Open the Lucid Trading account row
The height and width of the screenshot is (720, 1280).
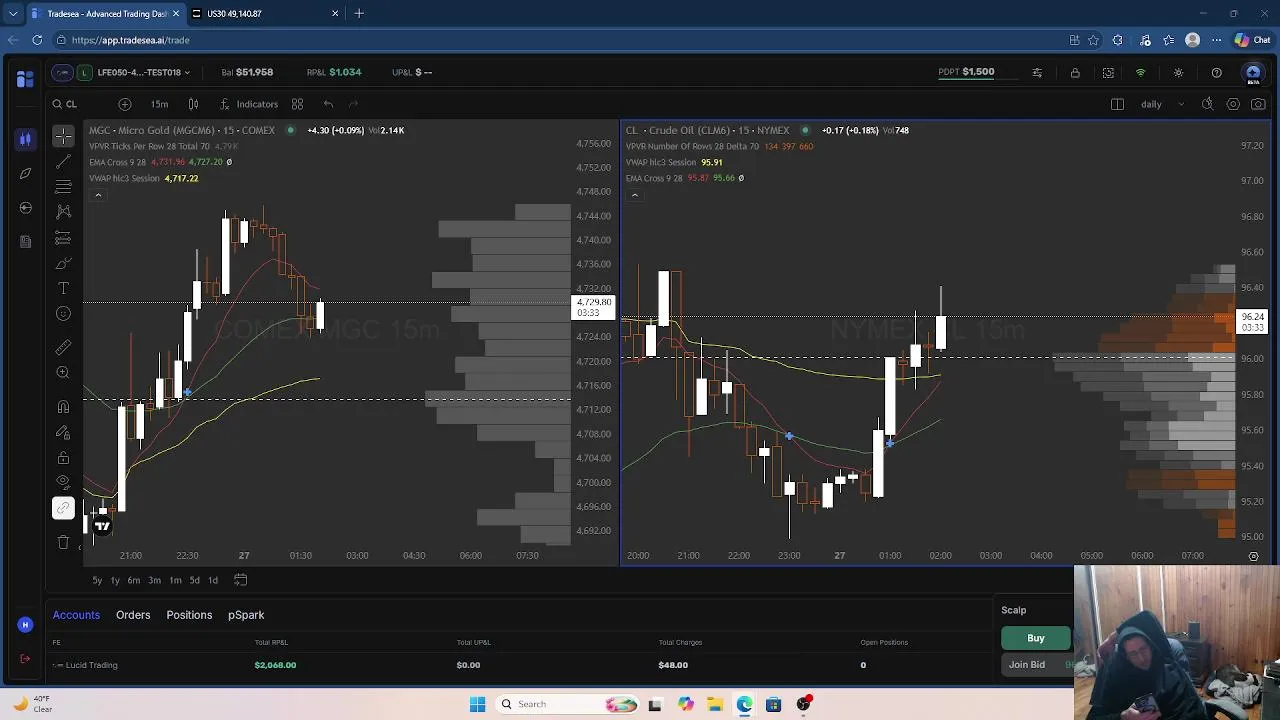click(520, 665)
